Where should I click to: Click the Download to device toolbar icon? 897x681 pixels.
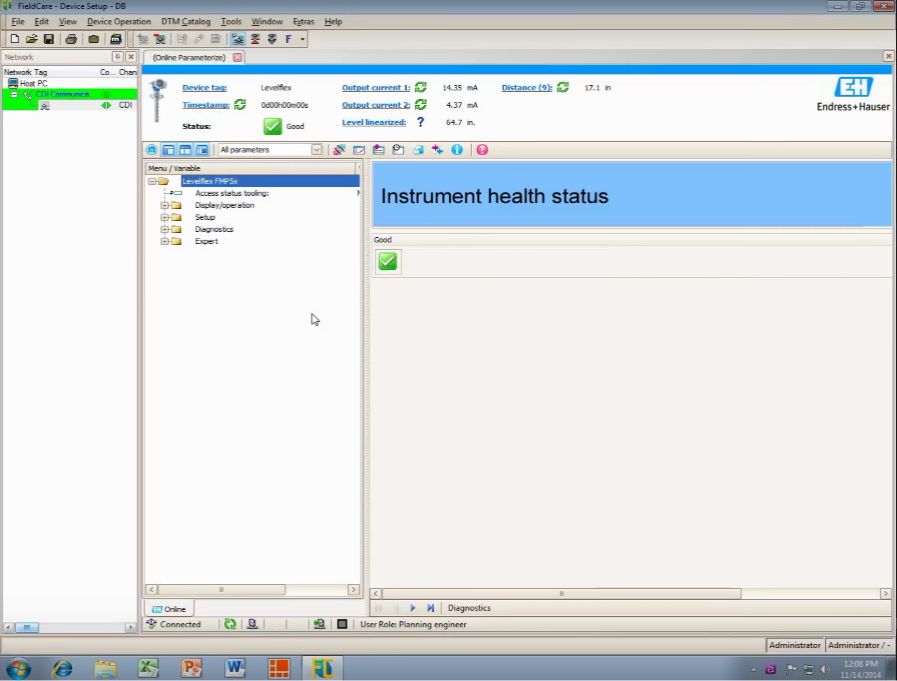[272, 39]
